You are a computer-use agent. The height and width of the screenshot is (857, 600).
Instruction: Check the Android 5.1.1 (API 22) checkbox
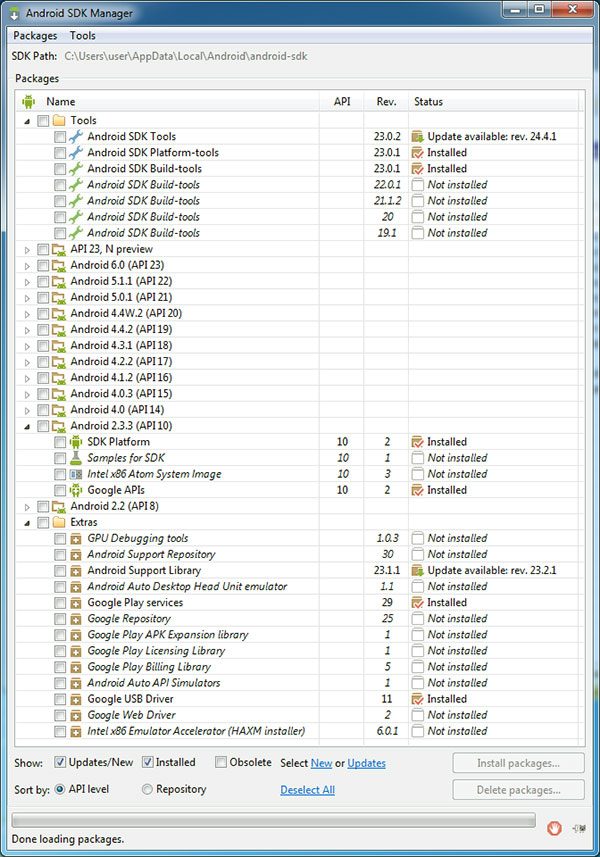click(x=43, y=281)
